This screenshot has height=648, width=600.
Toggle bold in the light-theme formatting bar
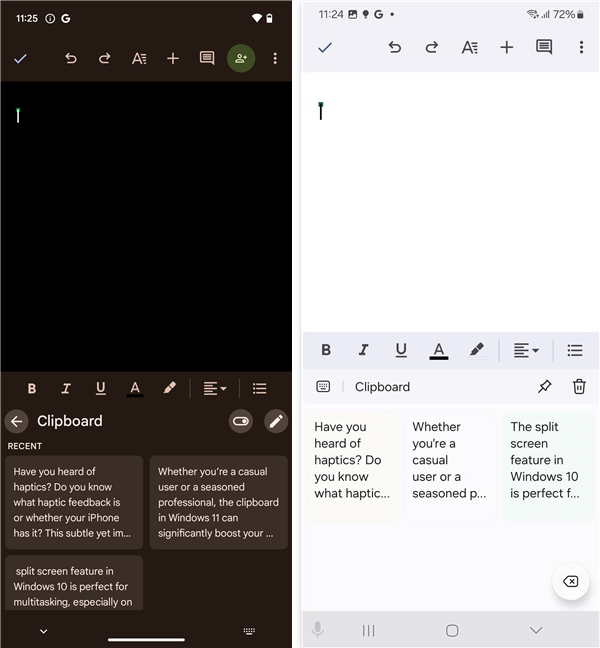click(x=326, y=350)
